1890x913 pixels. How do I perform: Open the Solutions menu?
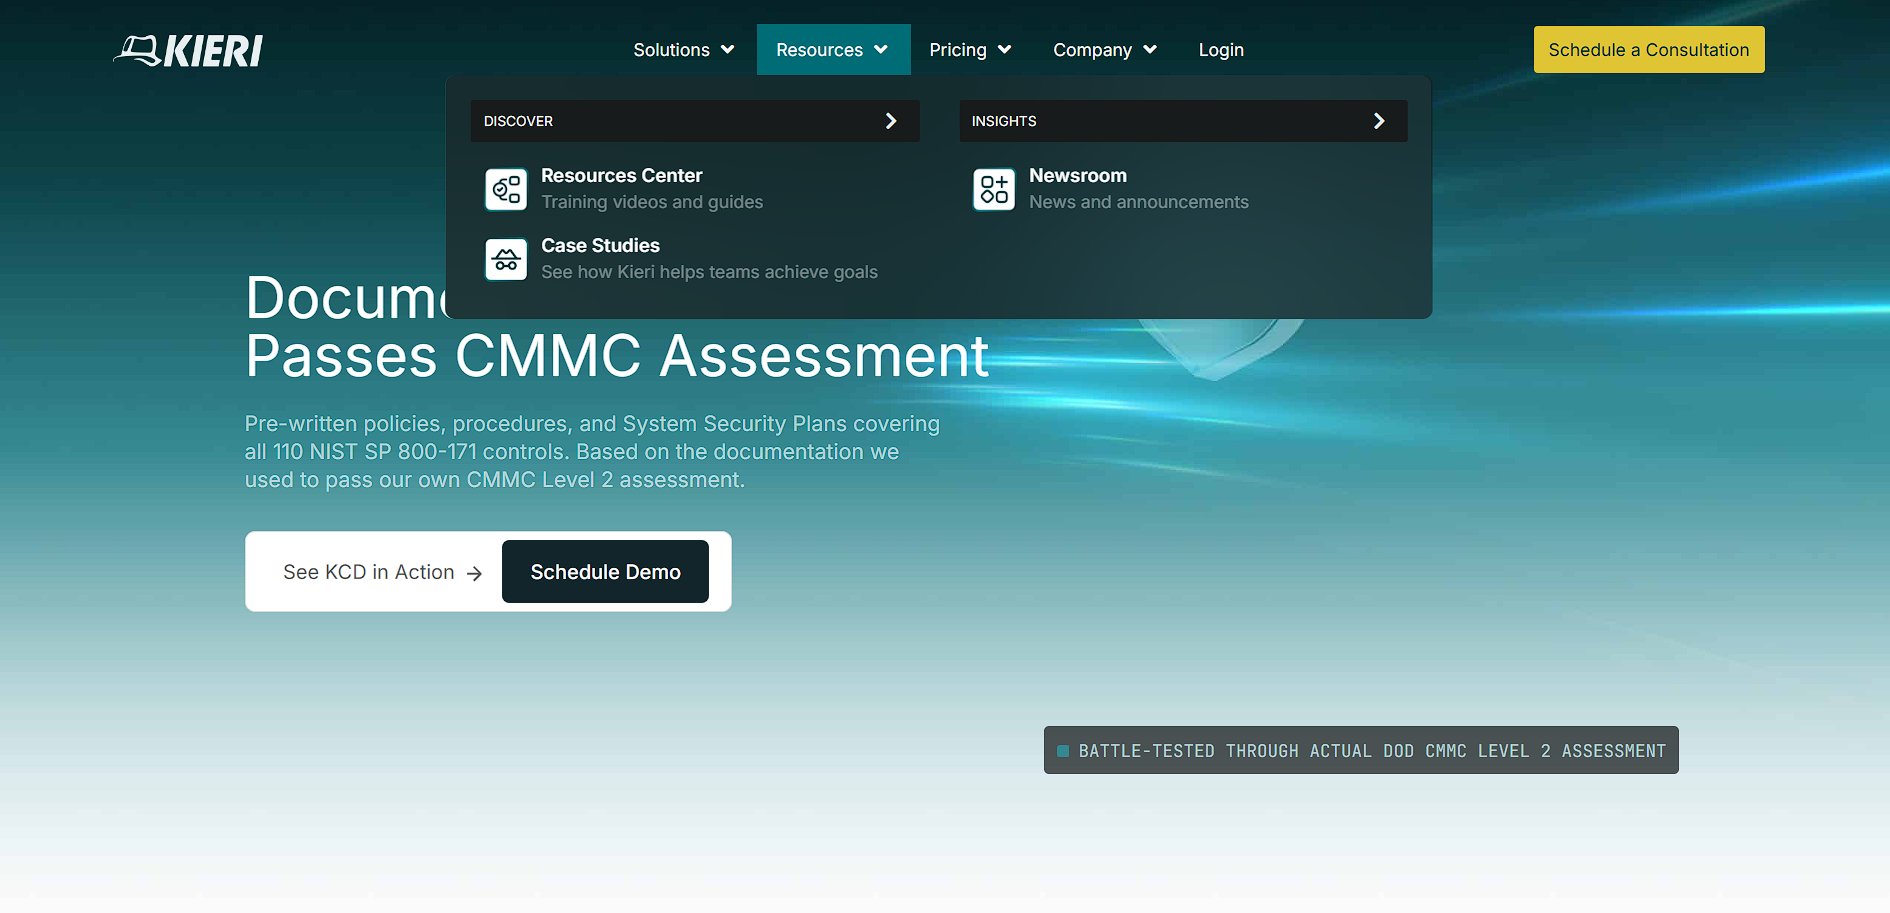click(684, 50)
